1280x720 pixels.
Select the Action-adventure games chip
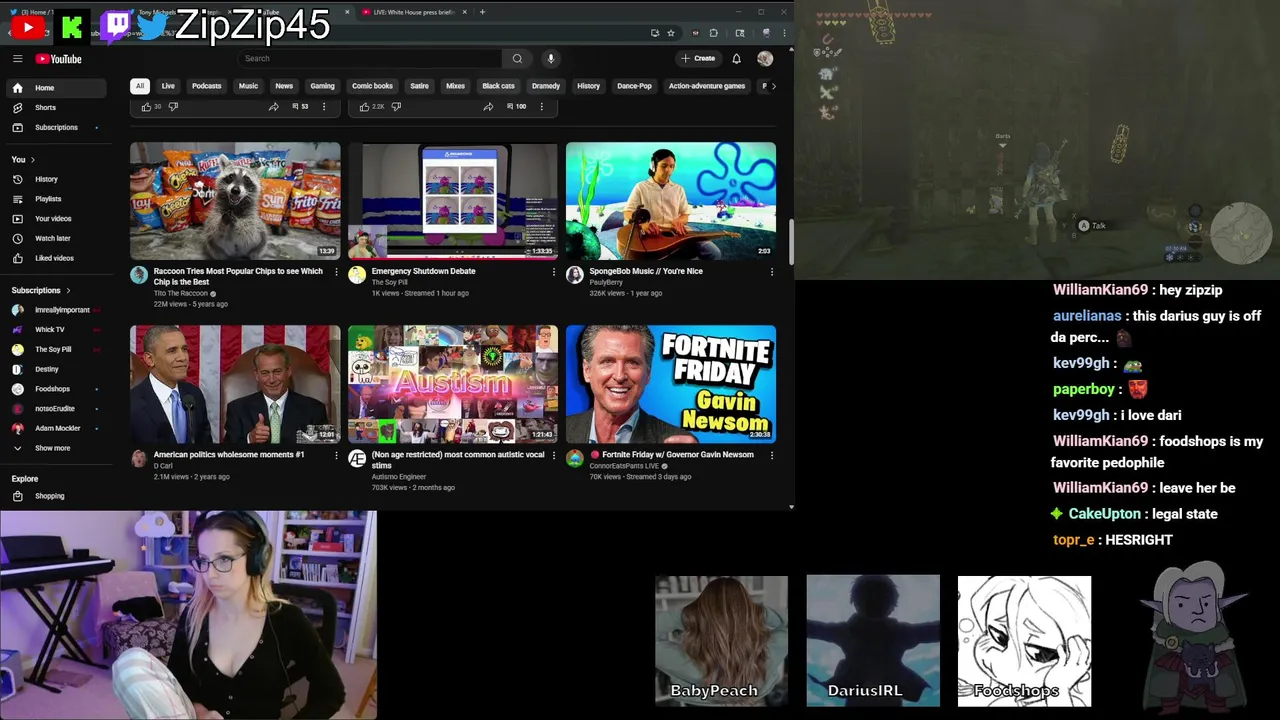[707, 86]
